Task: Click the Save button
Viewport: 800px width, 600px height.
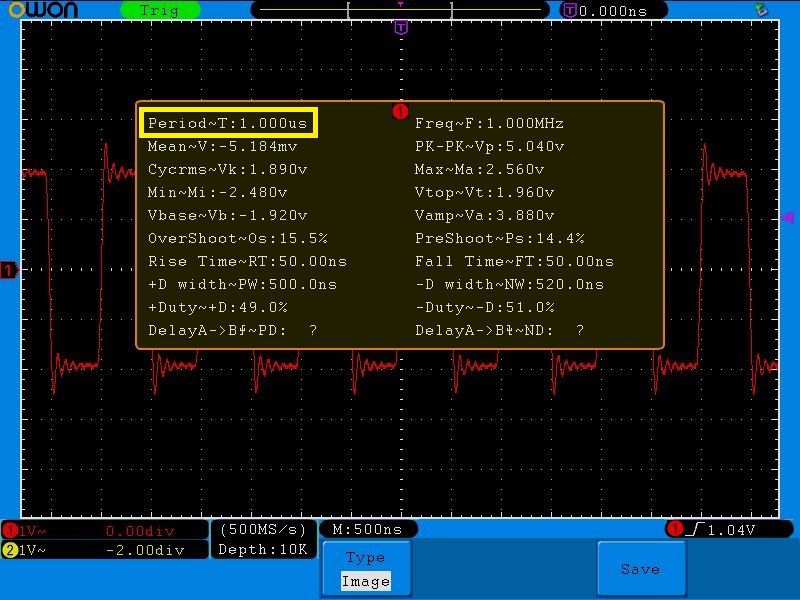Action: tap(641, 568)
